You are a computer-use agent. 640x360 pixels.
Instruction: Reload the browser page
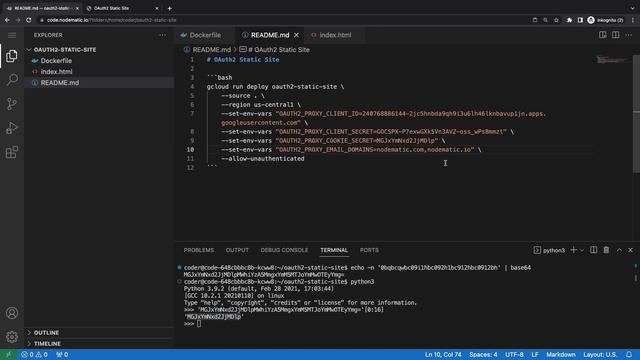29,20
